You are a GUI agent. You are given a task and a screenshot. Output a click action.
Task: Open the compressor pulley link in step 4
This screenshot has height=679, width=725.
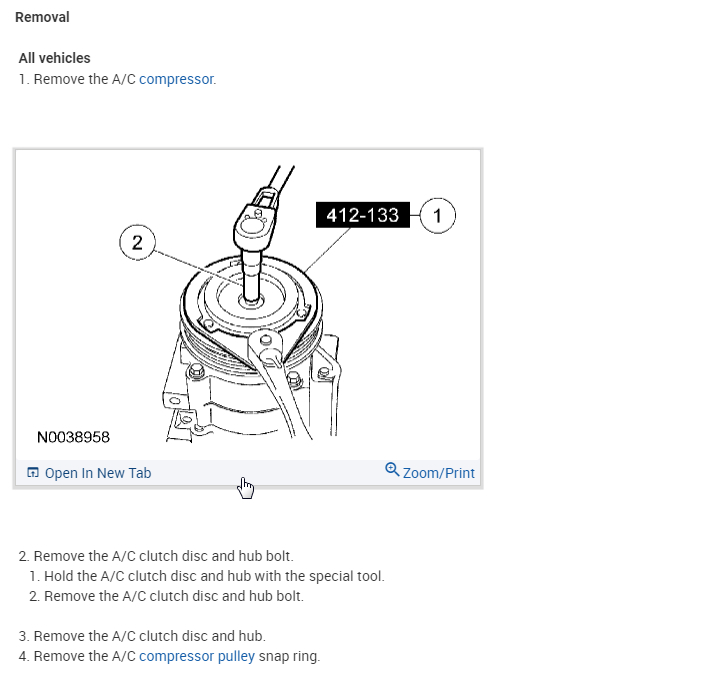pos(197,656)
